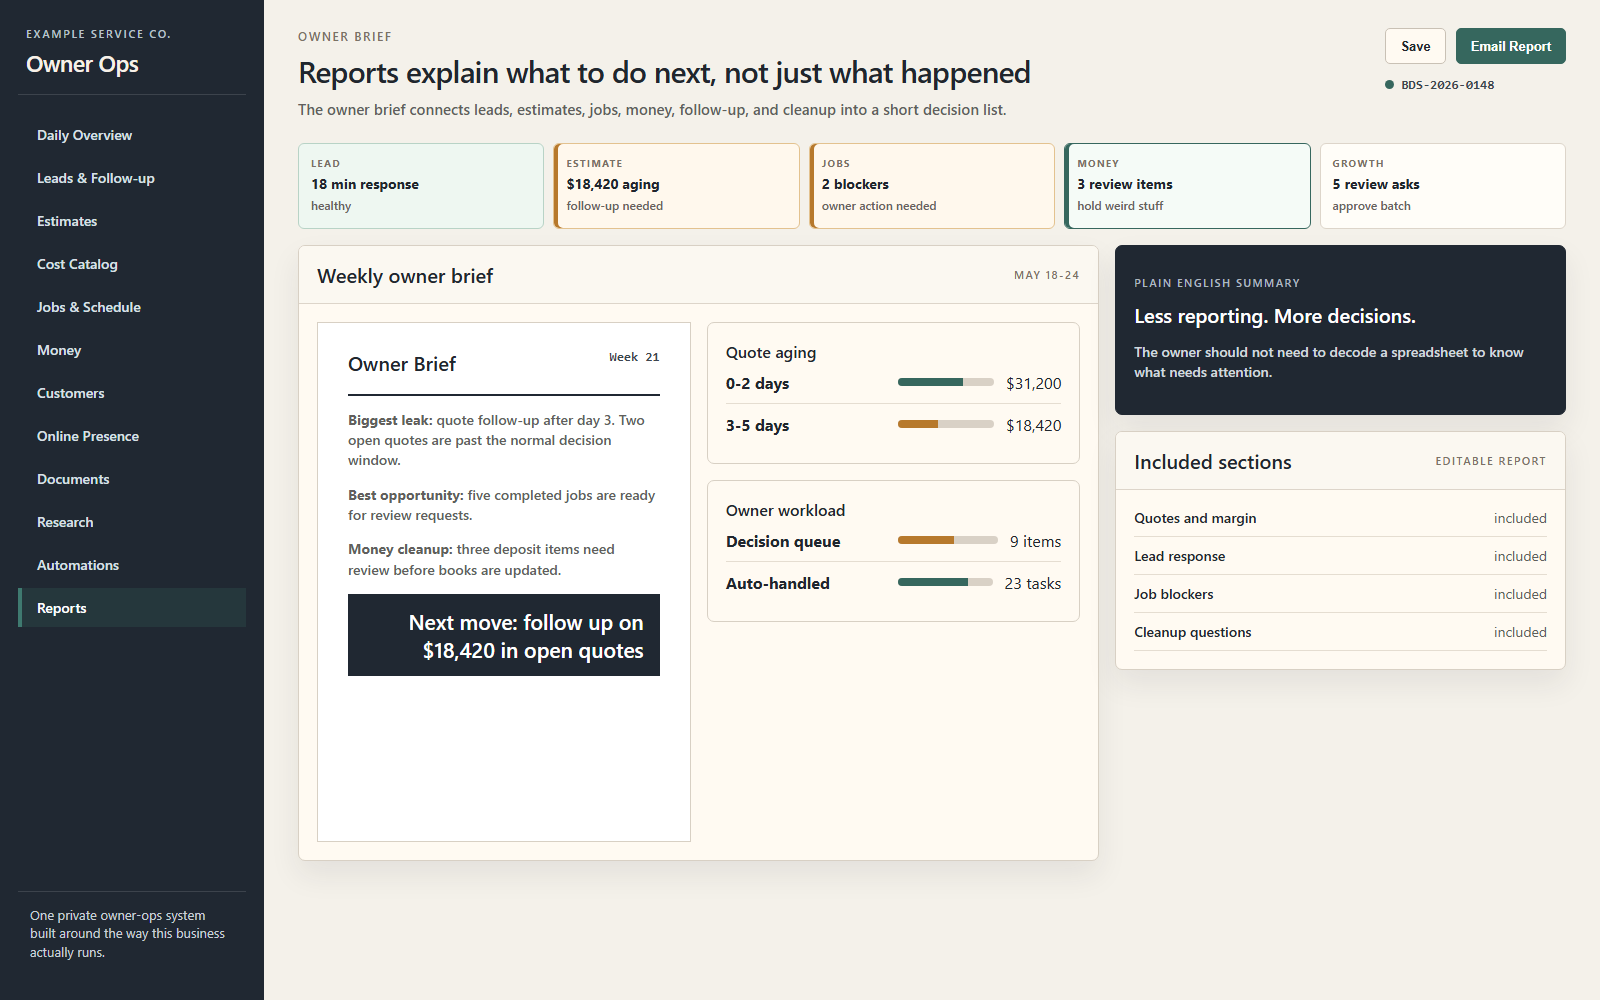Open the Growth 5 review asks card
The height and width of the screenshot is (1000, 1600).
pos(1443,186)
